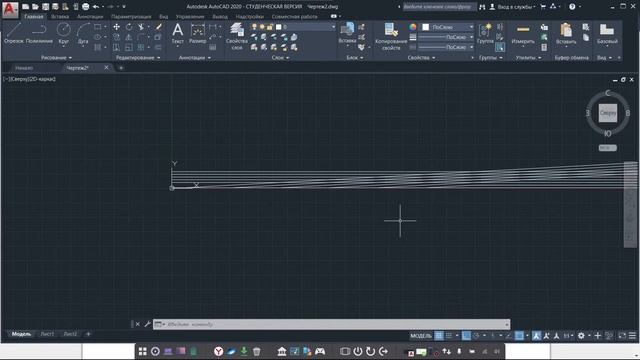The width and height of the screenshot is (640, 360).
Task: Toggle layer lock padlock icon
Action: pyautogui.click(x=270, y=27)
